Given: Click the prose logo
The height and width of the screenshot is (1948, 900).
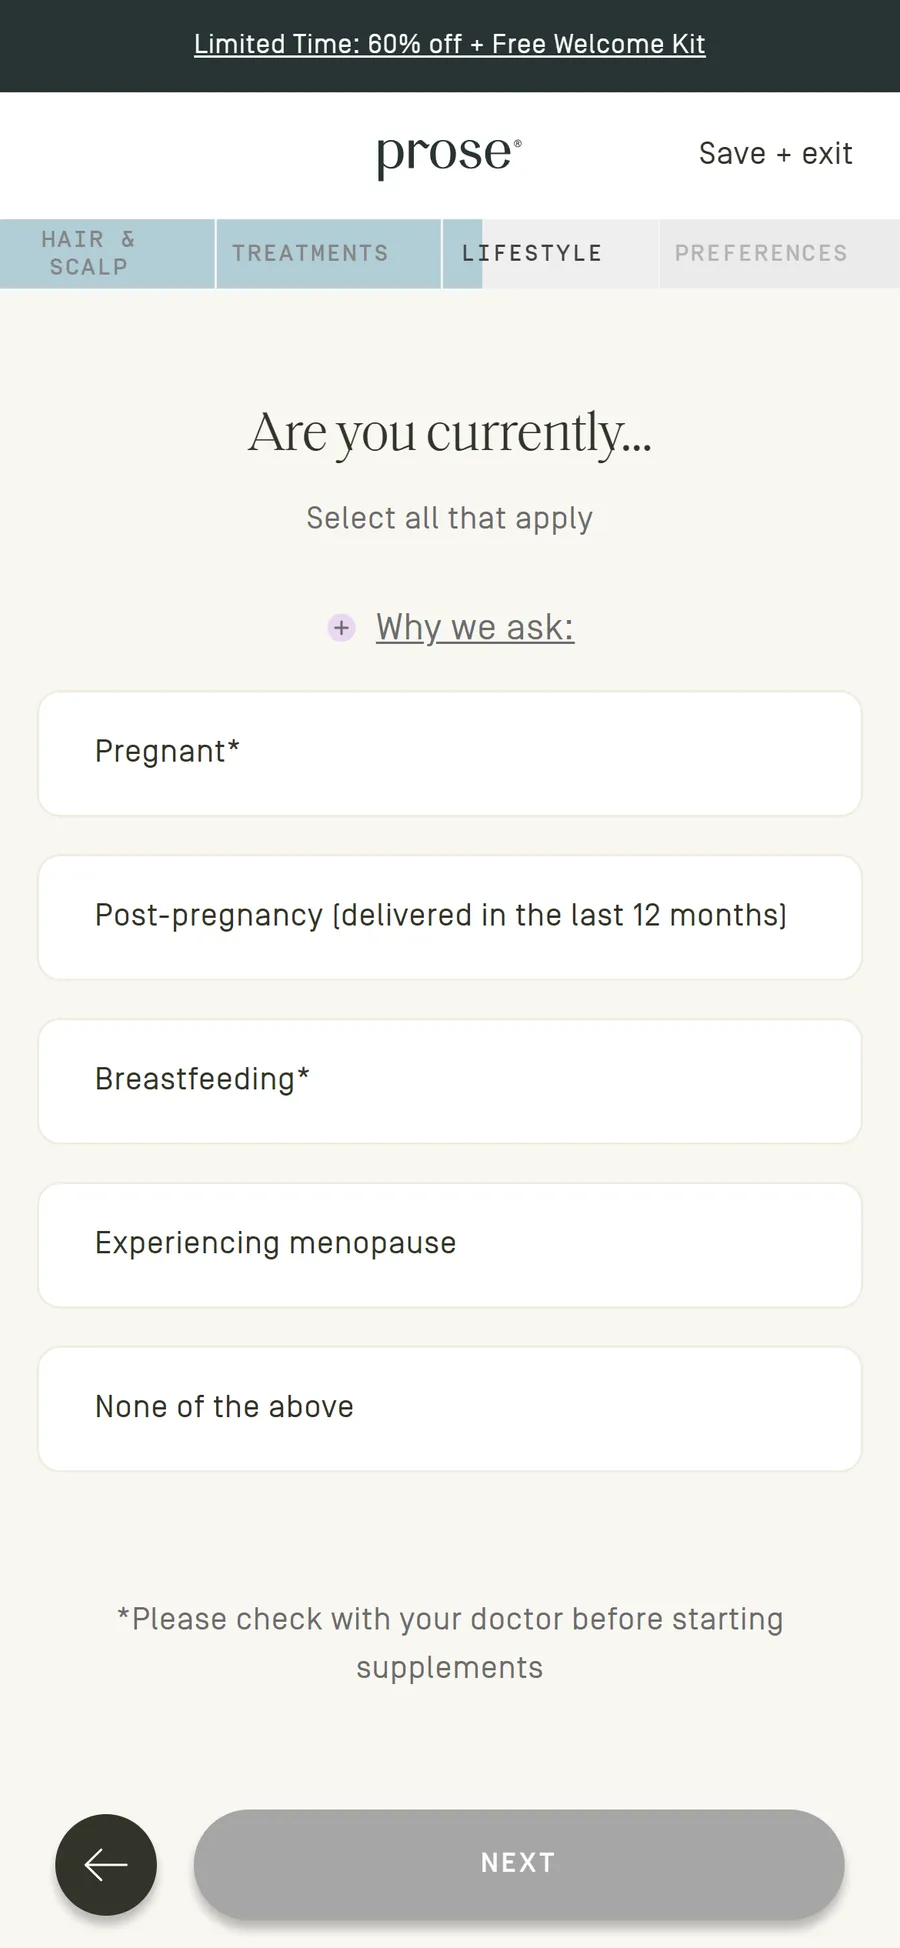Looking at the screenshot, I should (x=449, y=155).
